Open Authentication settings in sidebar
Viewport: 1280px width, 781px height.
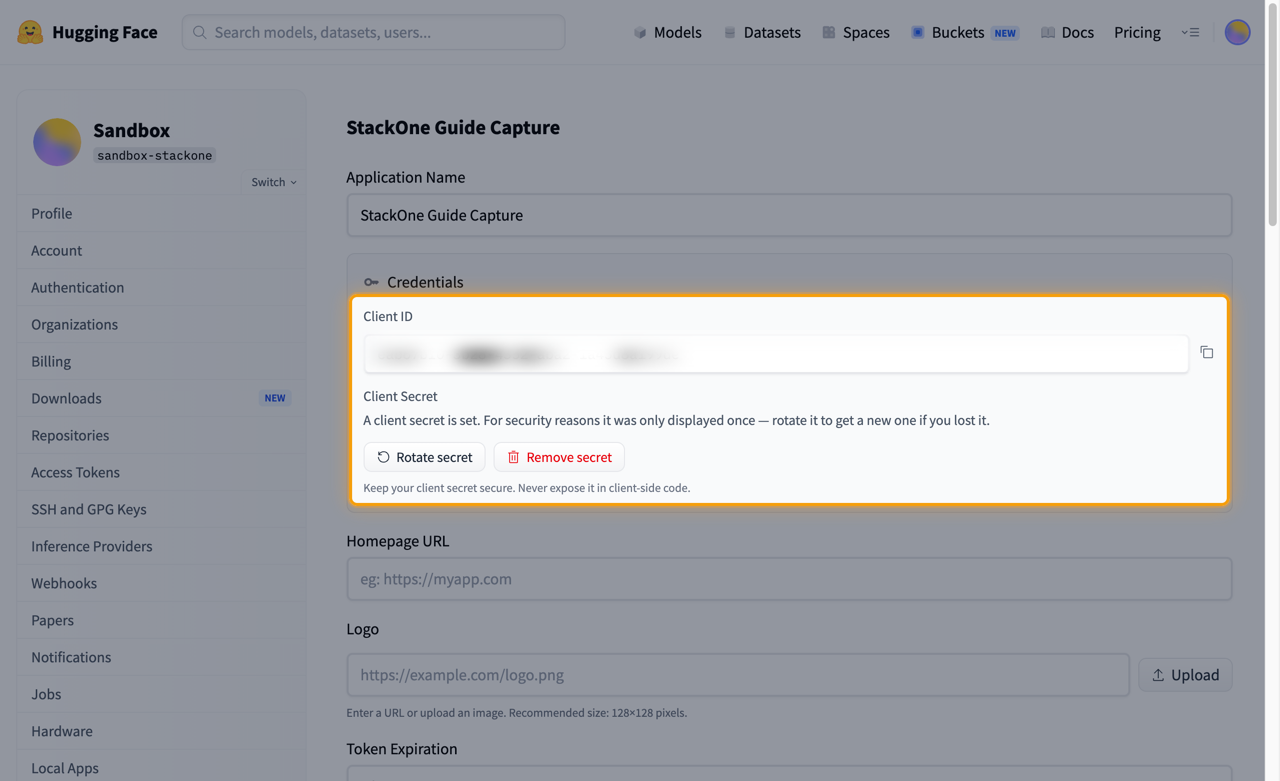[x=161, y=287]
